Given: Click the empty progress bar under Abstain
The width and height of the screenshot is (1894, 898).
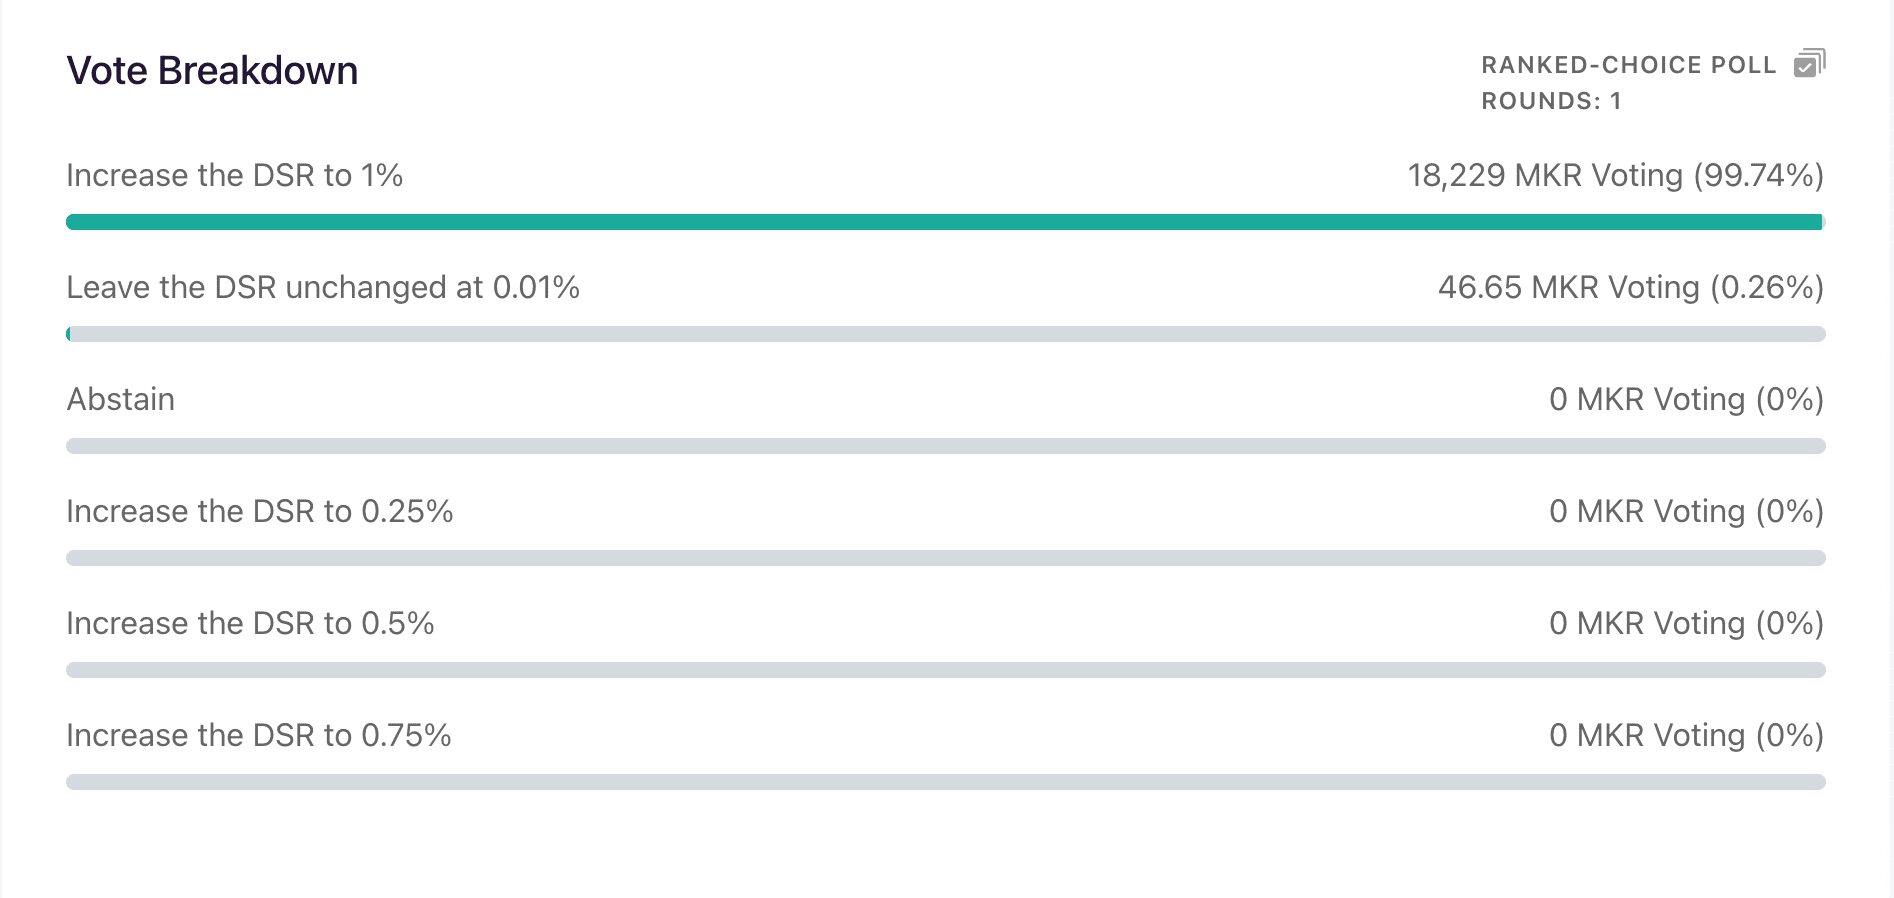Looking at the screenshot, I should (x=946, y=446).
